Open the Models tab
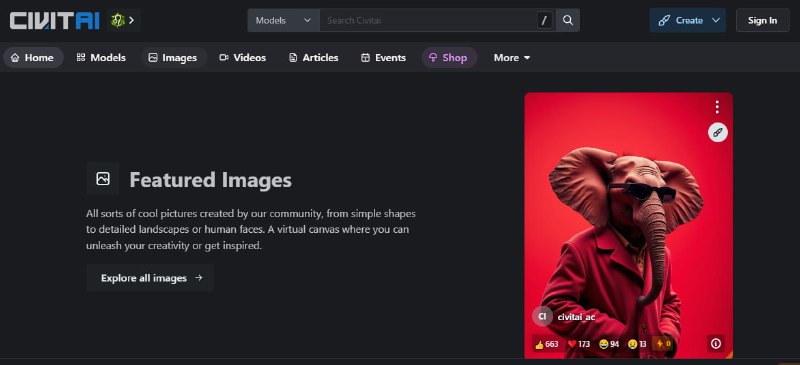Screen dimensions: 800x365 (101, 58)
